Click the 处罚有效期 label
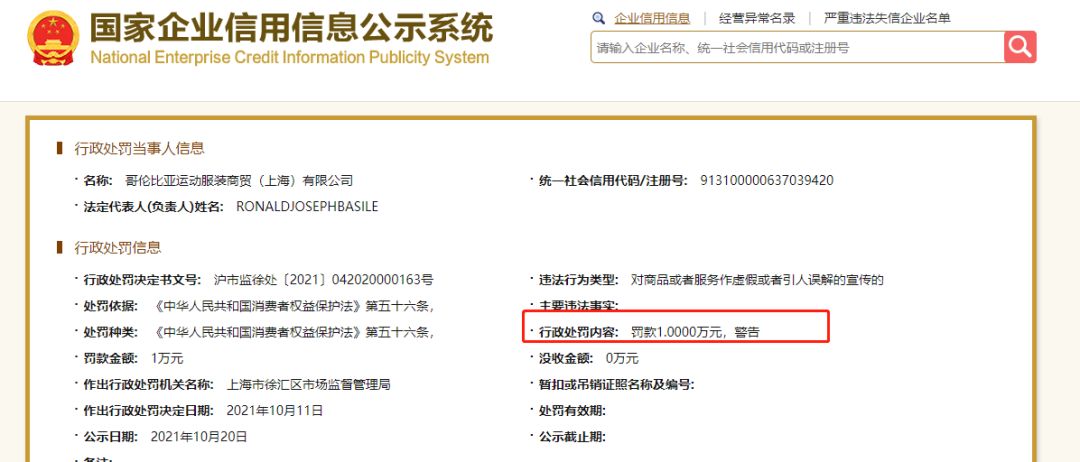The height and width of the screenshot is (462, 1080). pos(572,411)
